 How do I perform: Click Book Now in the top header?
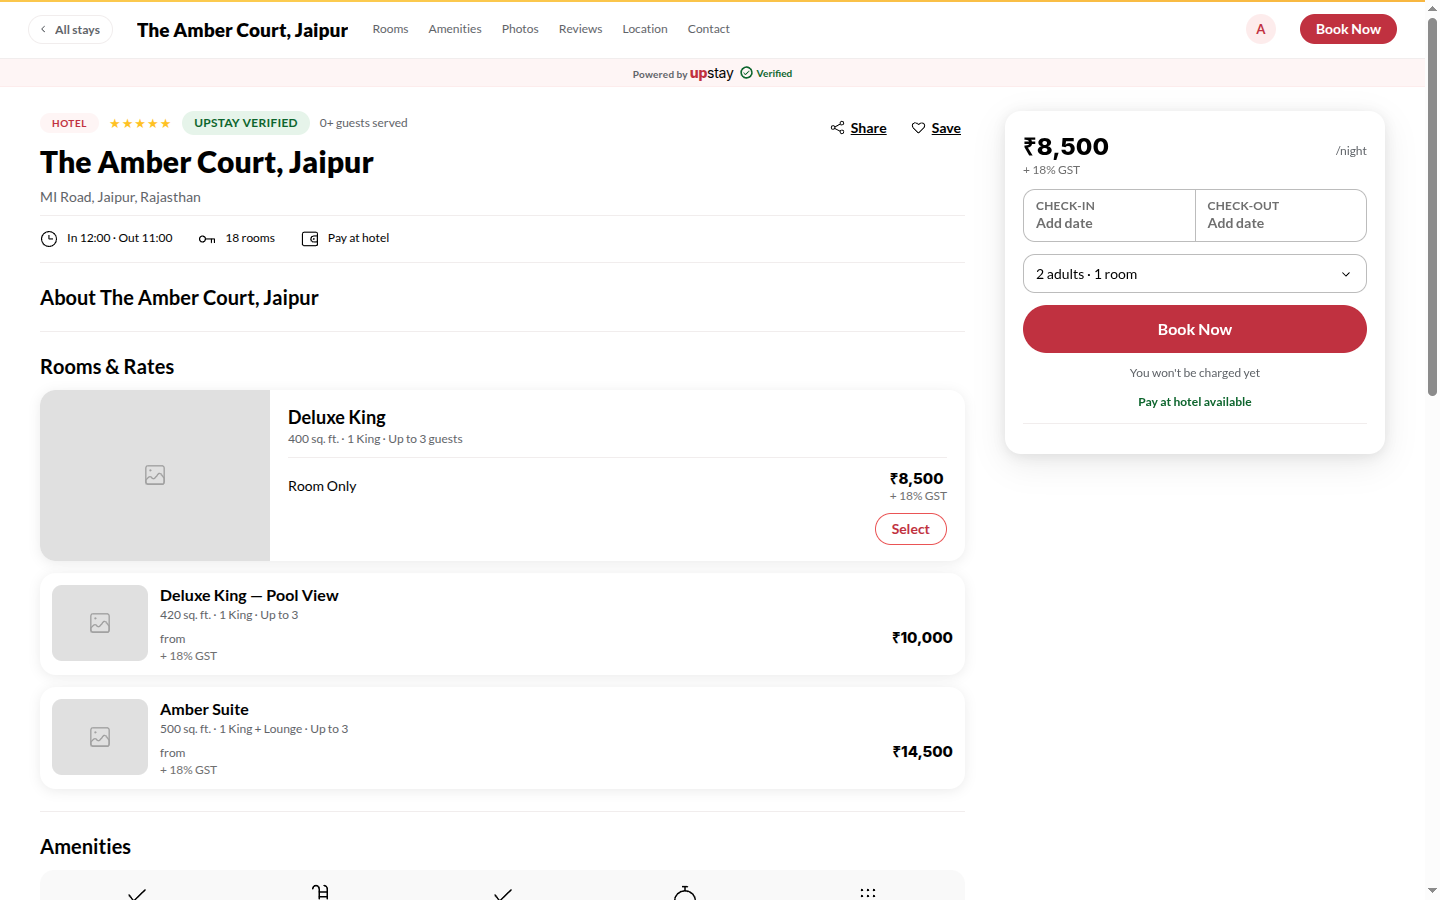[1348, 29]
